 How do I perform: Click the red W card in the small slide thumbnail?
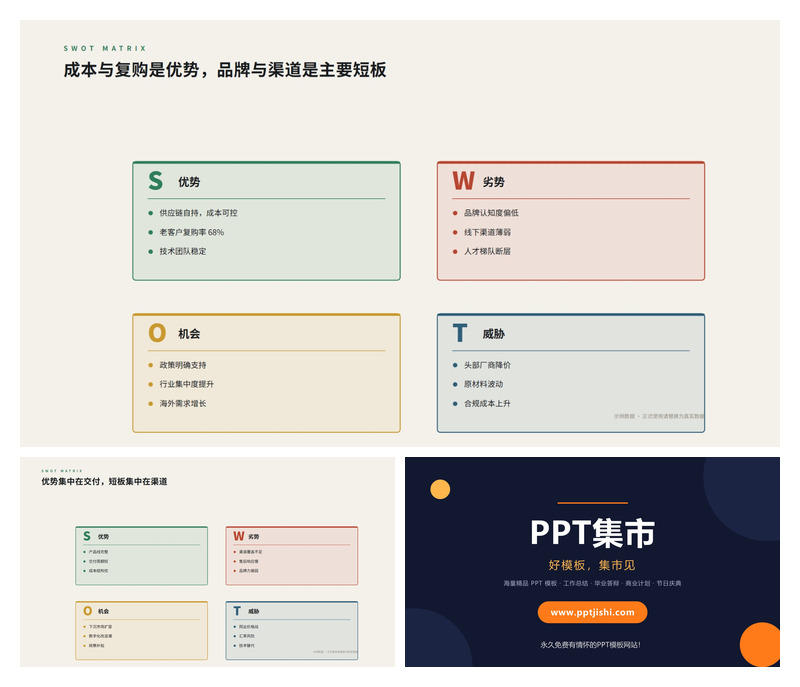coord(292,556)
